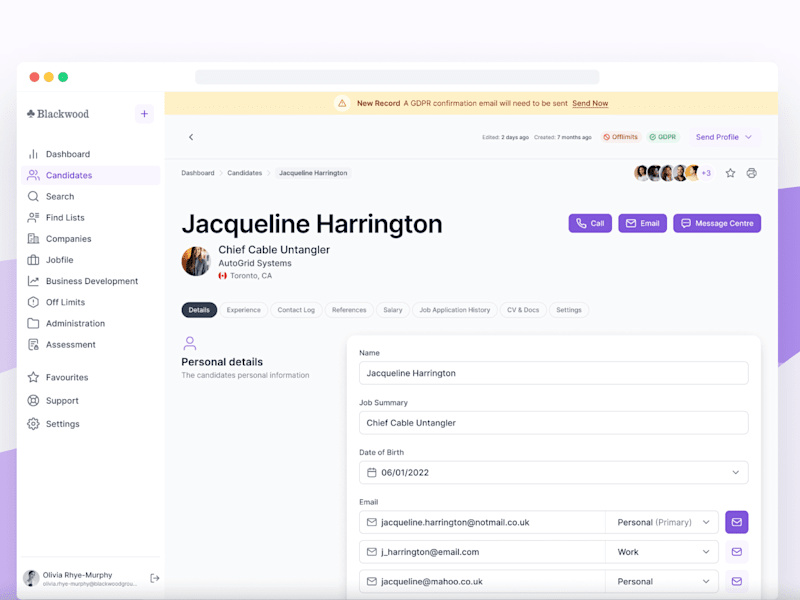Click the warning triangle icon in the banner
Image resolution: width=800 pixels, height=600 pixels.
(x=342, y=103)
